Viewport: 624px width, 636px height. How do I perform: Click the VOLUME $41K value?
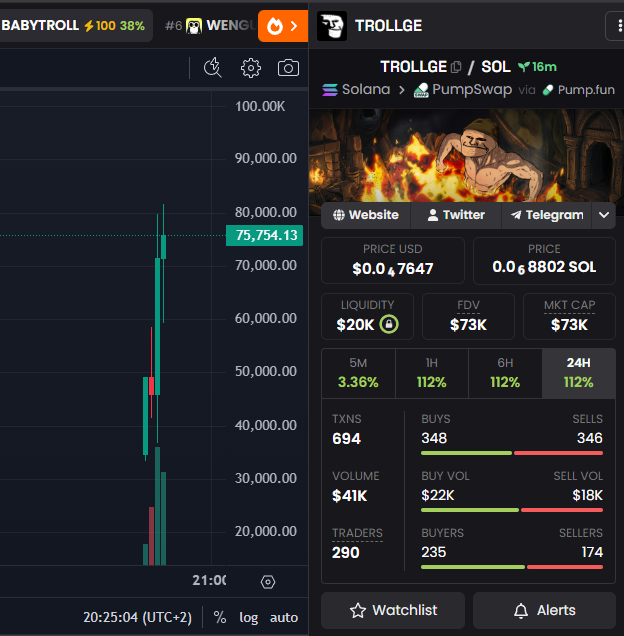pos(349,496)
